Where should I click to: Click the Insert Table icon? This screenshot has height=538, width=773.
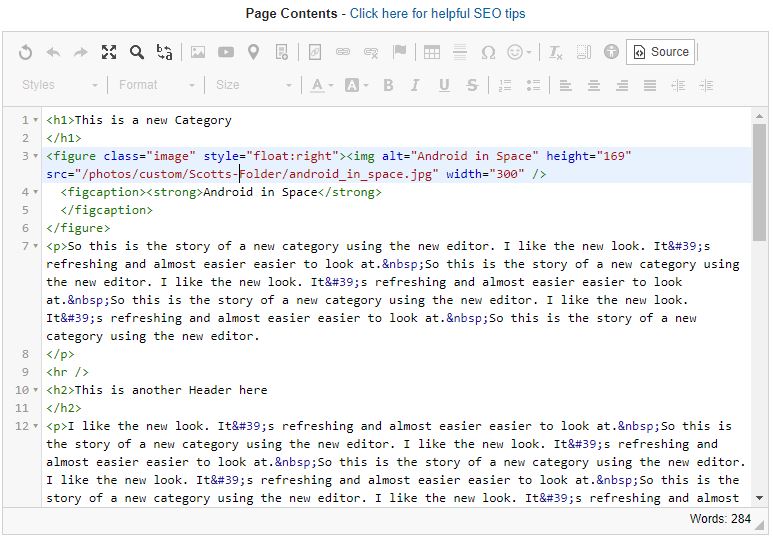432,52
